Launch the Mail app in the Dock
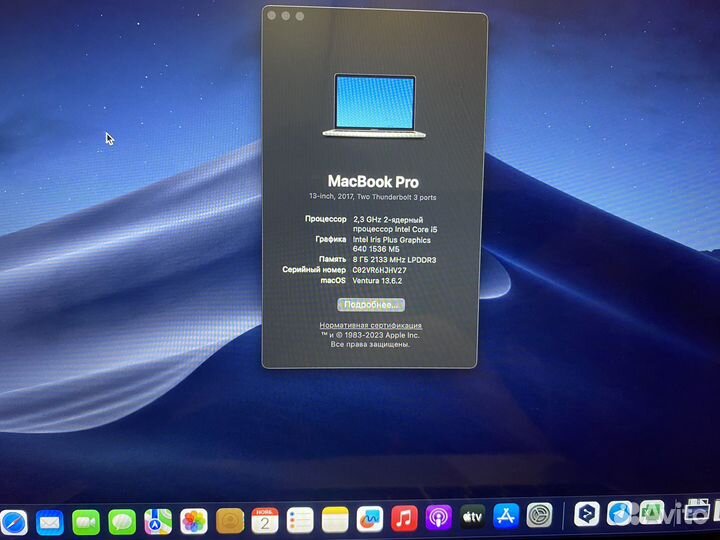 (50, 522)
